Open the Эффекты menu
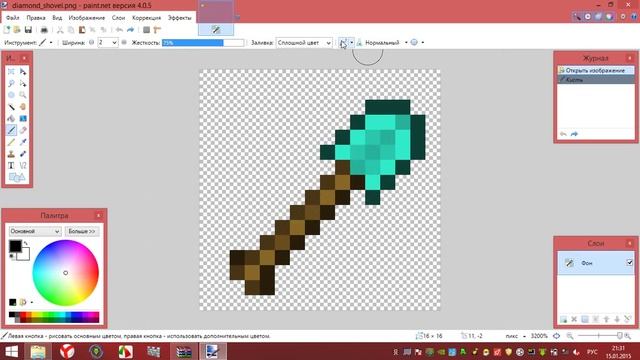This screenshot has height=360, width=640. point(180,18)
